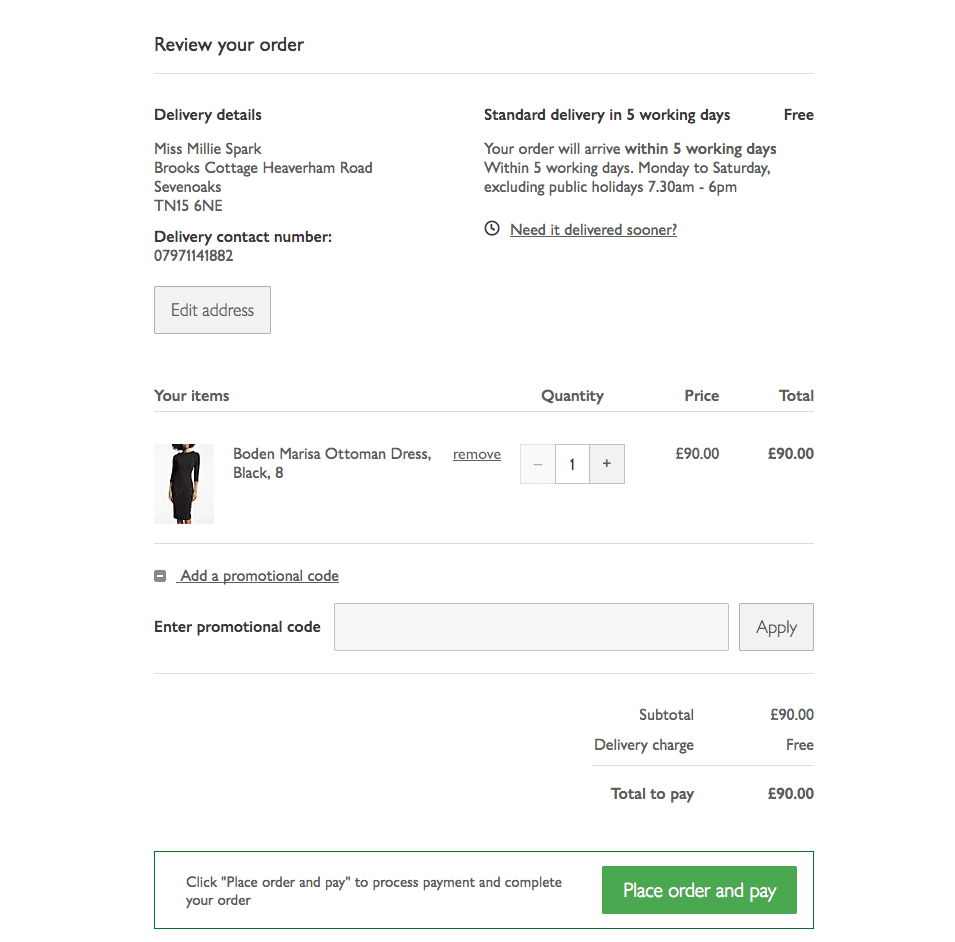Focus the promotional code text box
The height and width of the screenshot is (942, 955).
pyautogui.click(x=531, y=627)
